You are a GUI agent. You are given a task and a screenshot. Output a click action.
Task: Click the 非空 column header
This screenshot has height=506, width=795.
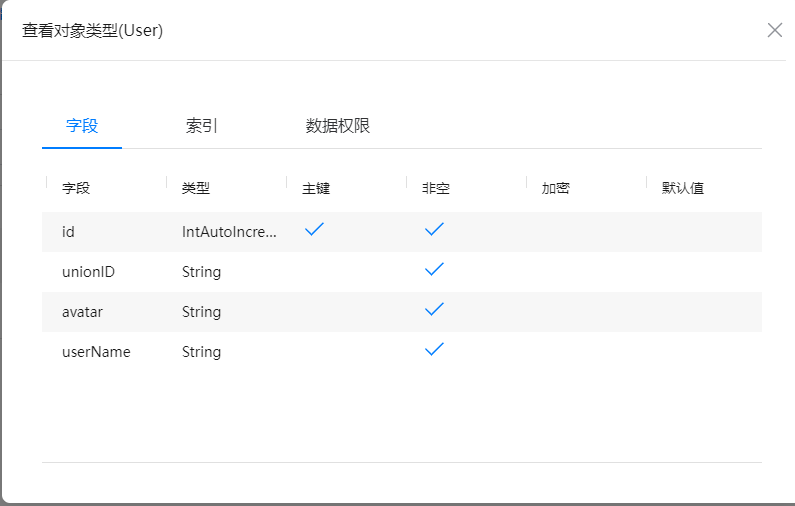[x=436, y=188]
